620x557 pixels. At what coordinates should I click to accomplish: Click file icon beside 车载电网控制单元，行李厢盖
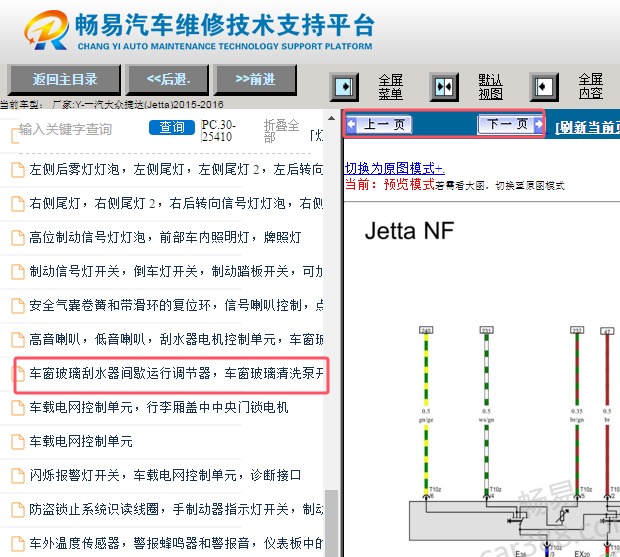17,408
